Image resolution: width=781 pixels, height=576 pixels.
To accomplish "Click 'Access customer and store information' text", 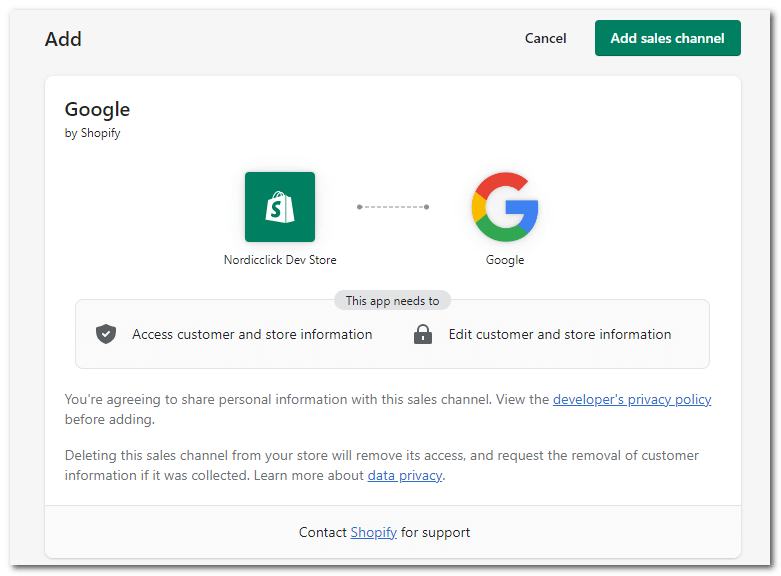I will 252,334.
